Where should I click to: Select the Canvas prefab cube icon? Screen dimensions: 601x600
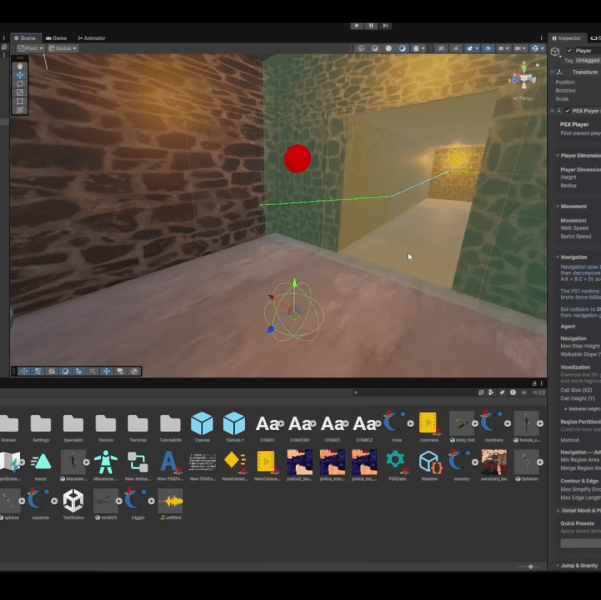[x=202, y=423]
